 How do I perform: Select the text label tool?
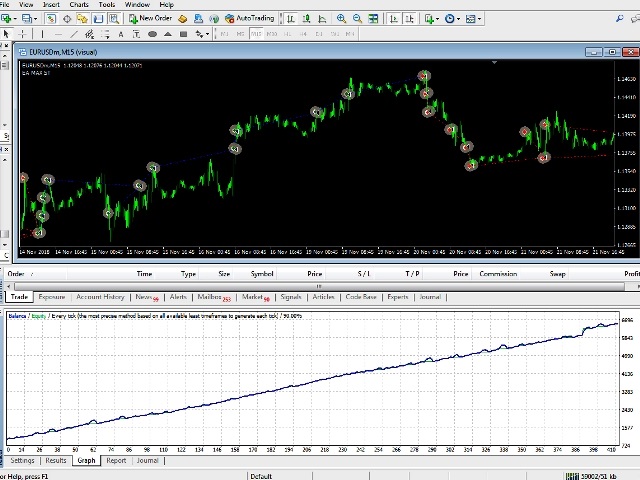(136, 34)
